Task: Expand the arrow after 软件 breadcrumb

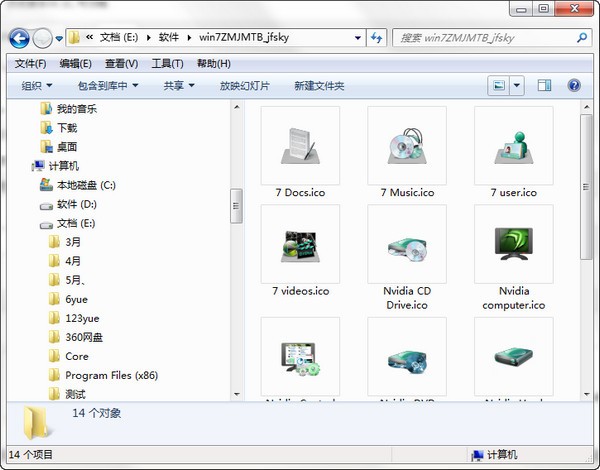Action: pyautogui.click(x=189, y=38)
